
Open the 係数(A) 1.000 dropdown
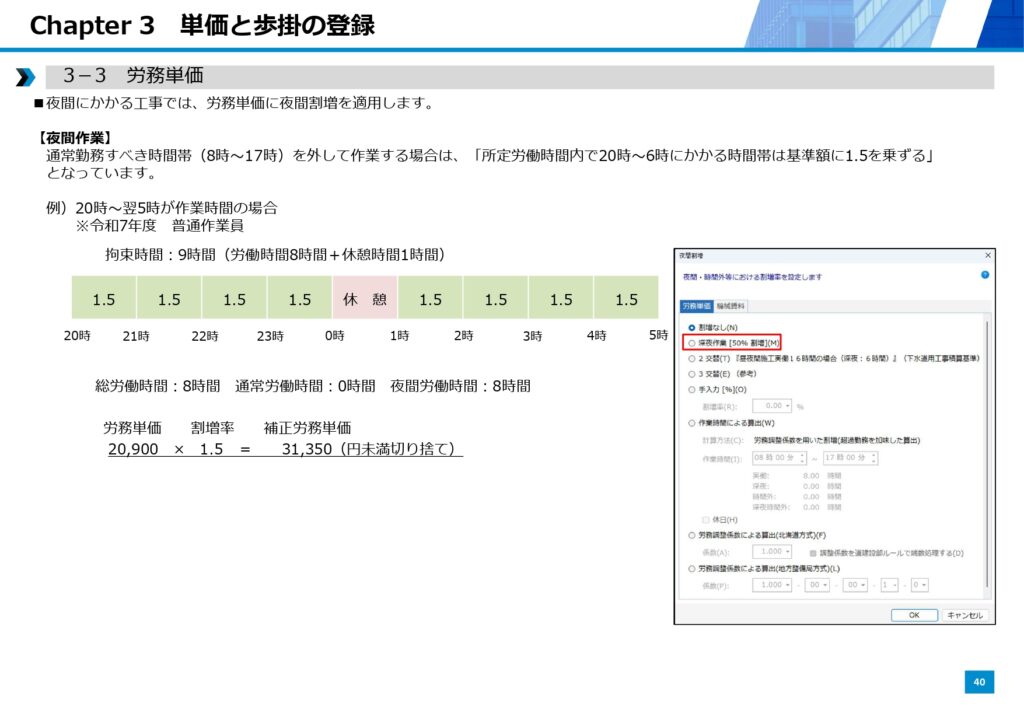pos(788,552)
